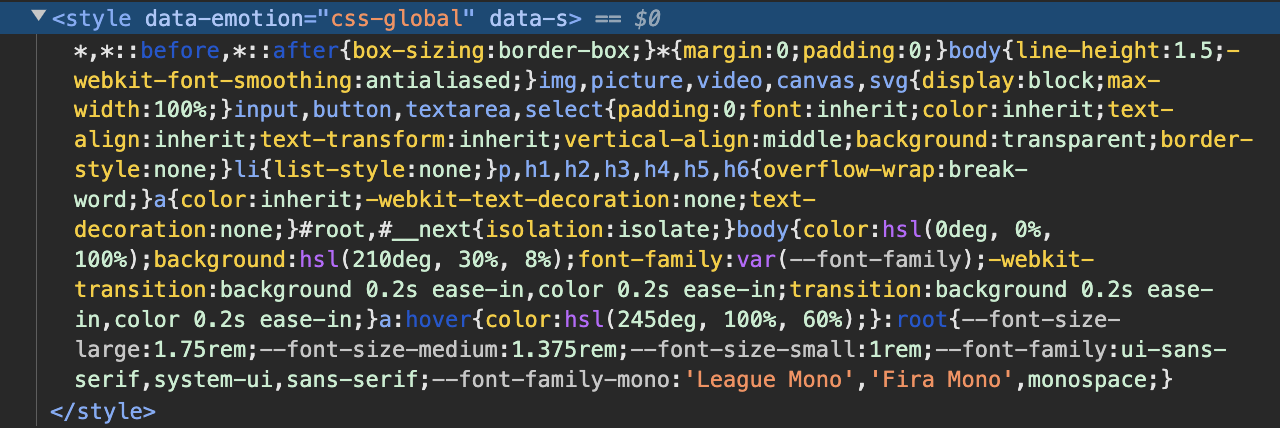The height and width of the screenshot is (428, 1280).
Task: Click the hsl(210deg, 30%, 8%) background value
Action: pyautogui.click(x=435, y=260)
